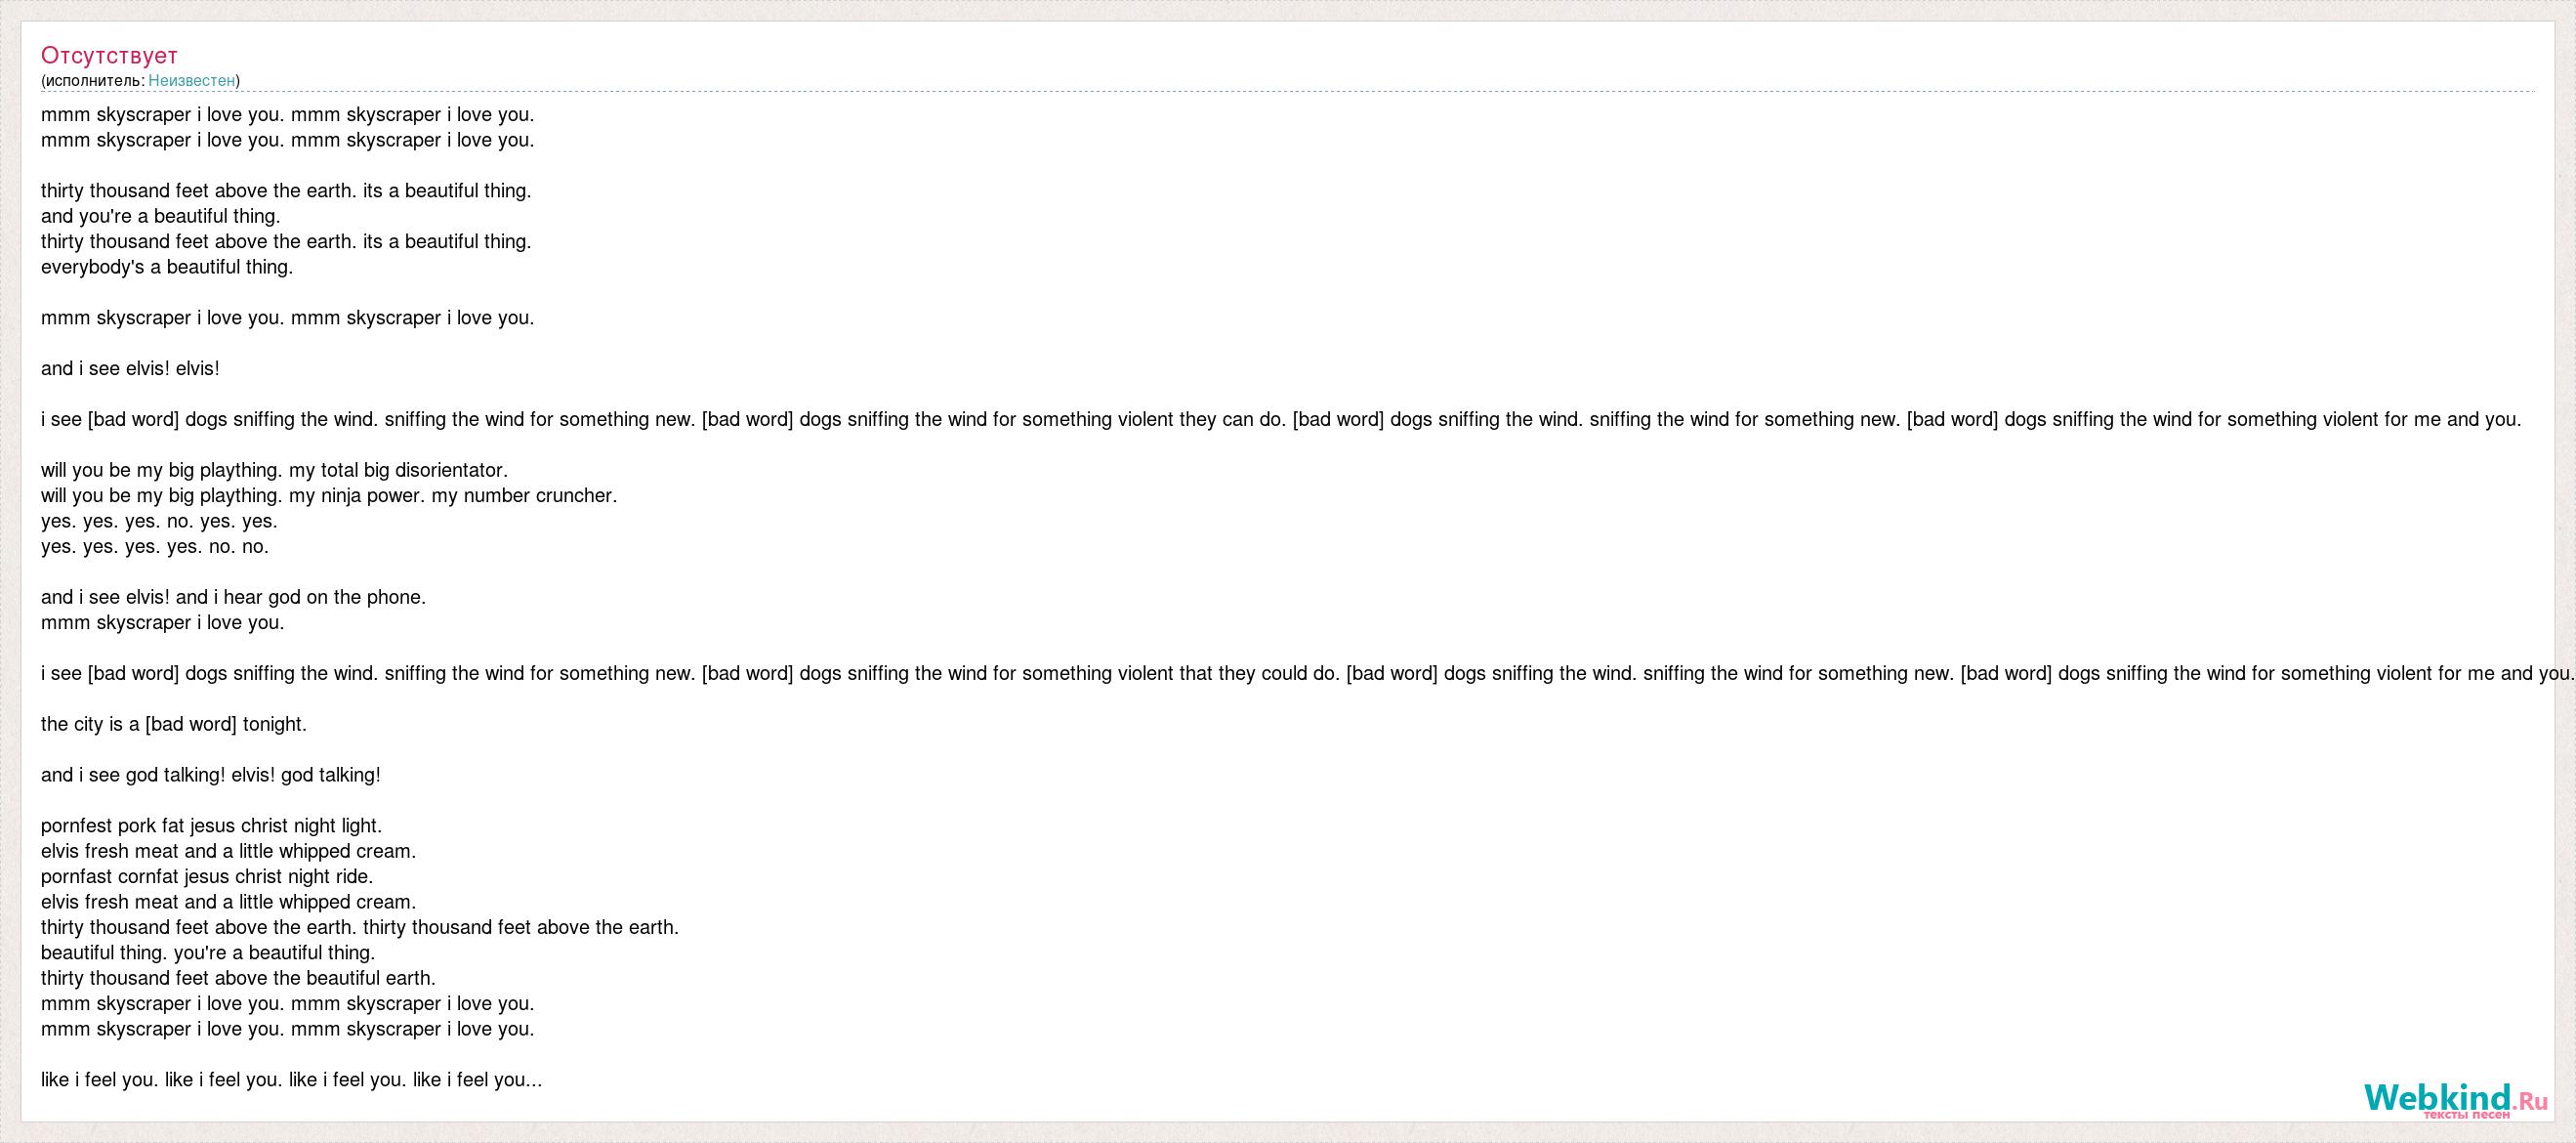The height and width of the screenshot is (1143, 2576).
Task: Open the Webkind.Ru logo
Action: pyautogui.click(x=2451, y=1099)
